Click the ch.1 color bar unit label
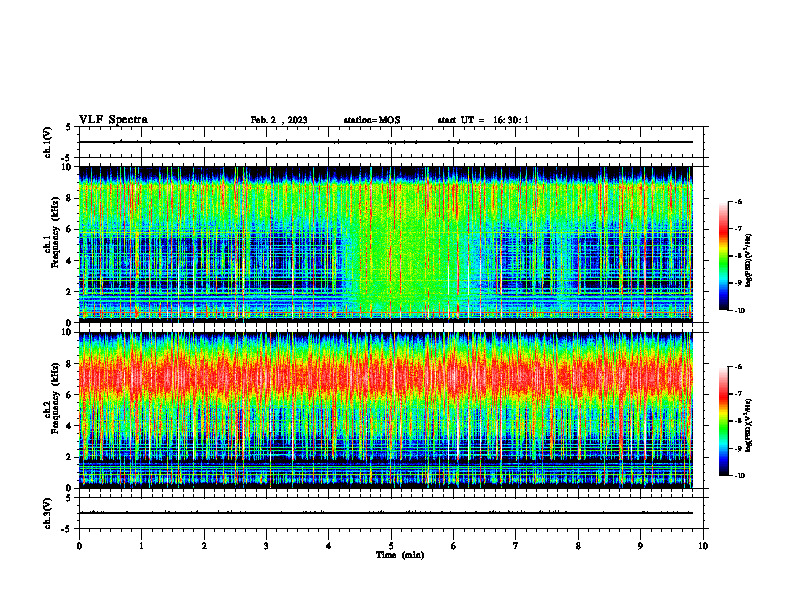 (749, 261)
